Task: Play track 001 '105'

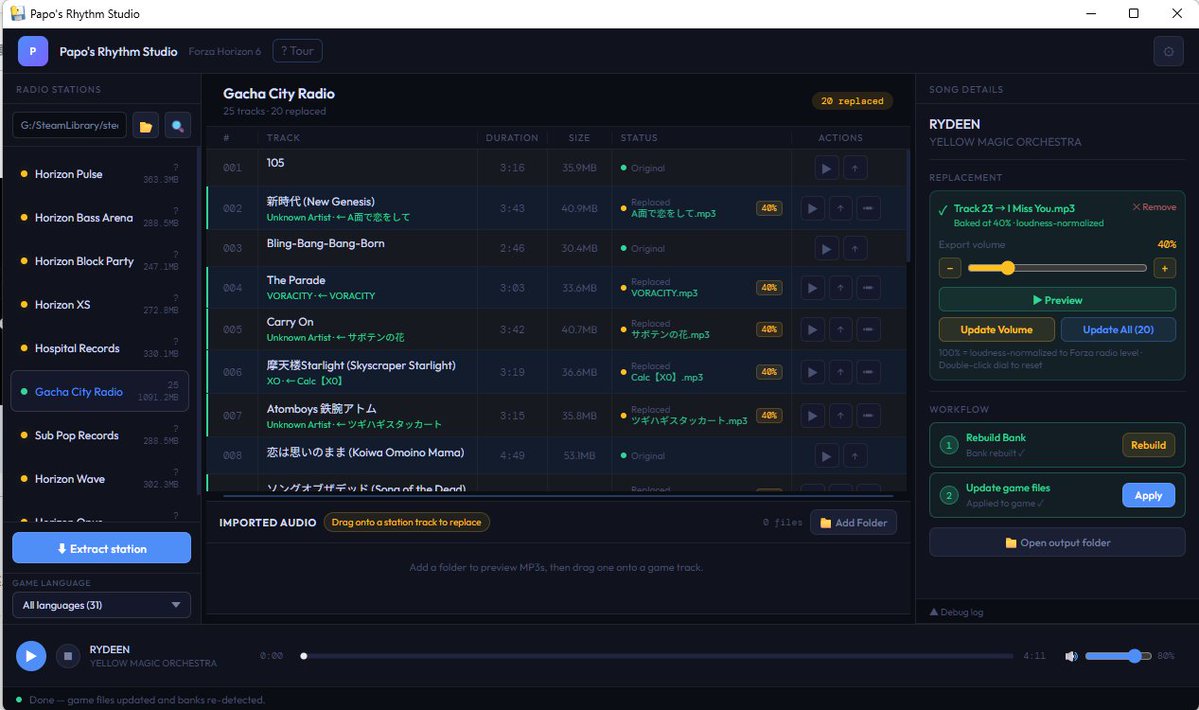Action: click(826, 168)
